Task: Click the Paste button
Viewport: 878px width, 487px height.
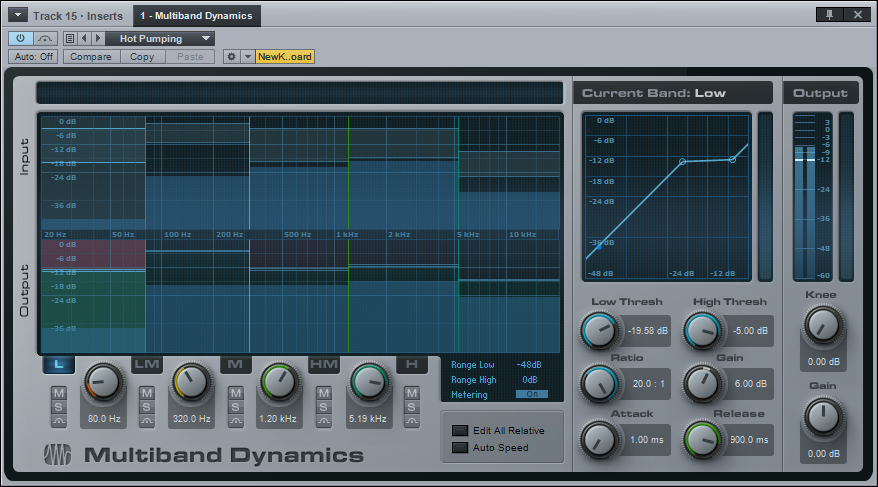Action: click(x=190, y=57)
